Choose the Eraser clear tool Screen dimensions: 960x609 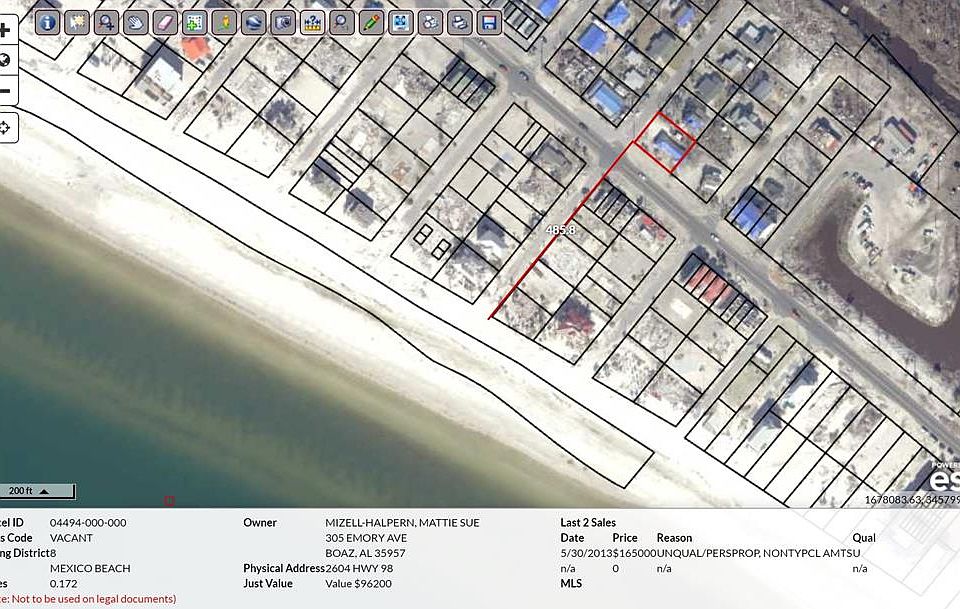click(165, 23)
